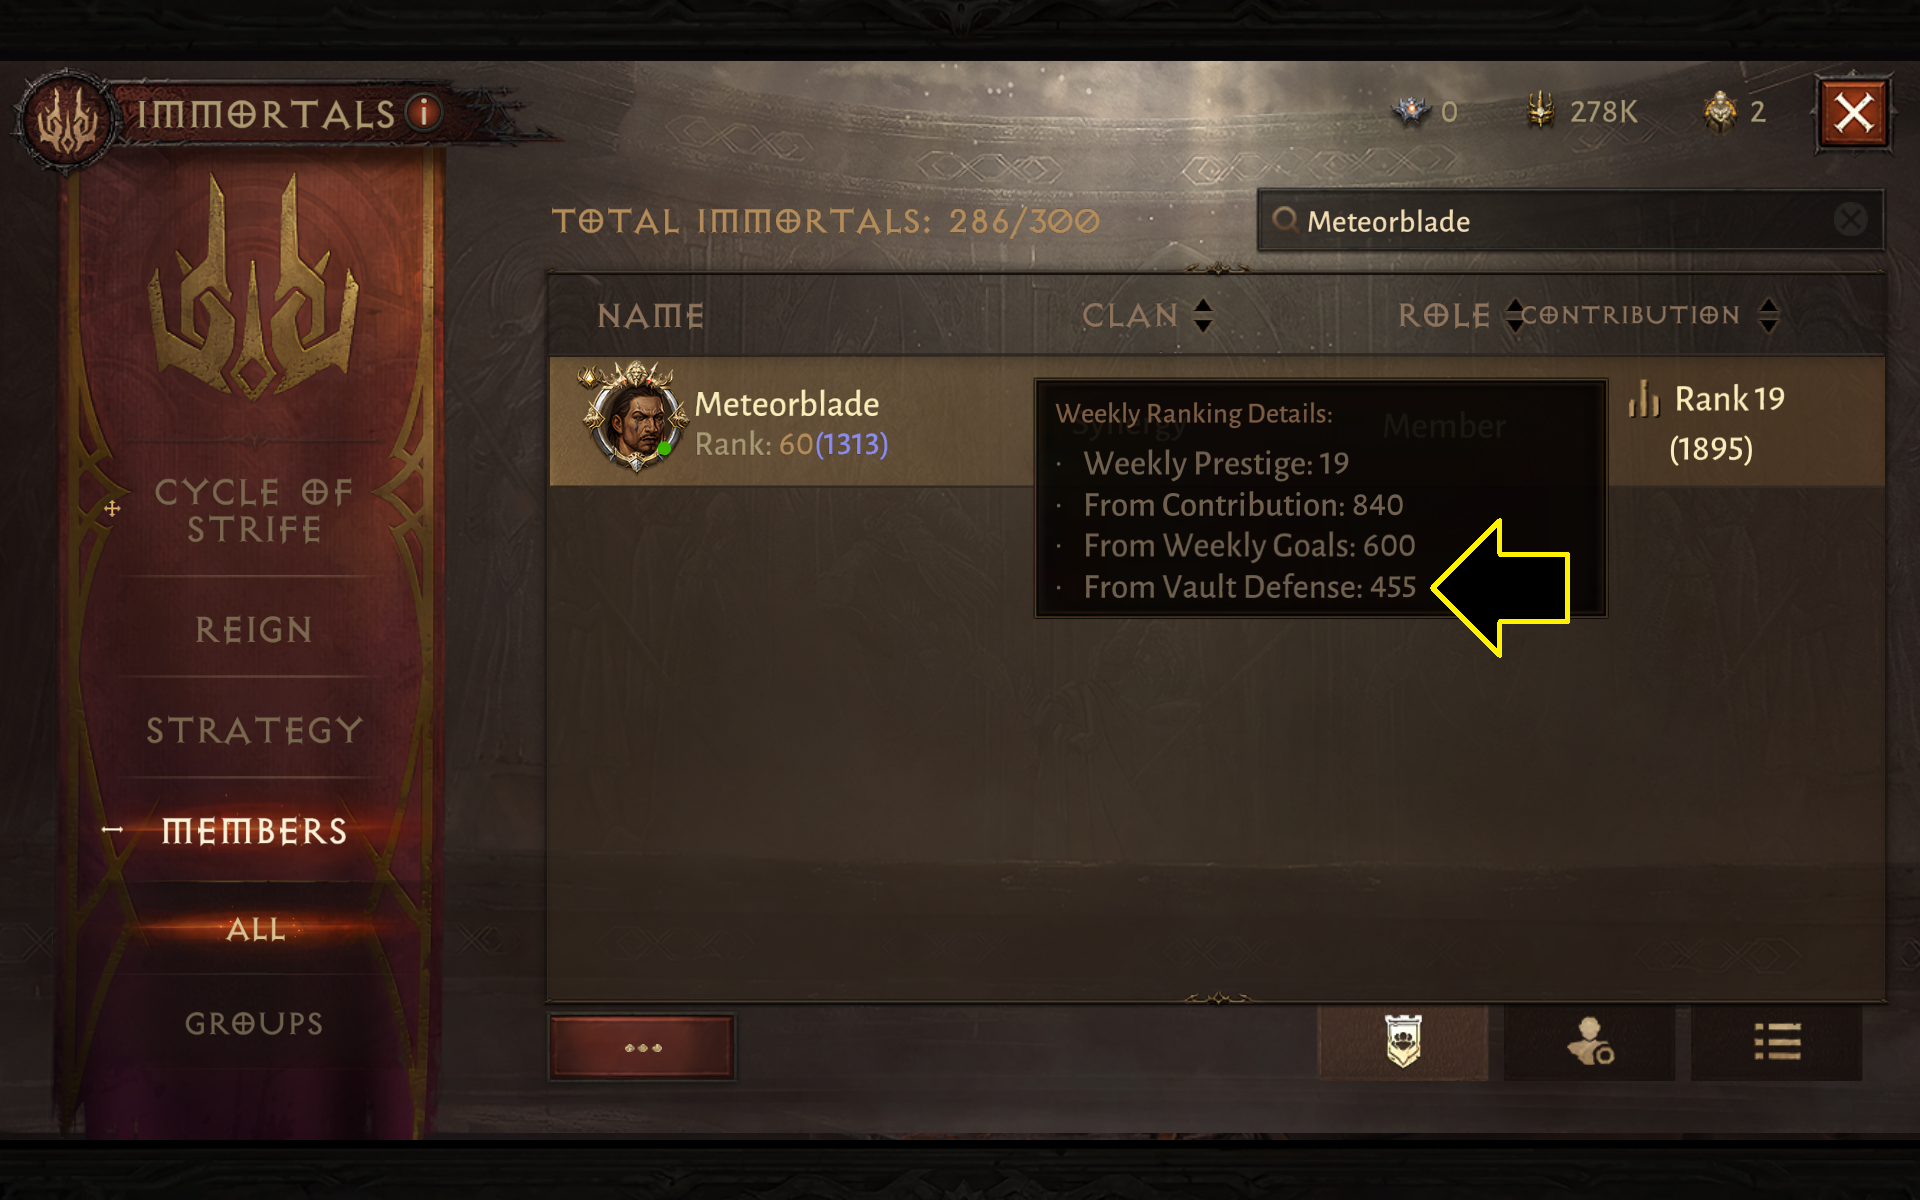1920x1200 pixels.
Task: Select Meteorblade's character portrait
Action: (635, 419)
